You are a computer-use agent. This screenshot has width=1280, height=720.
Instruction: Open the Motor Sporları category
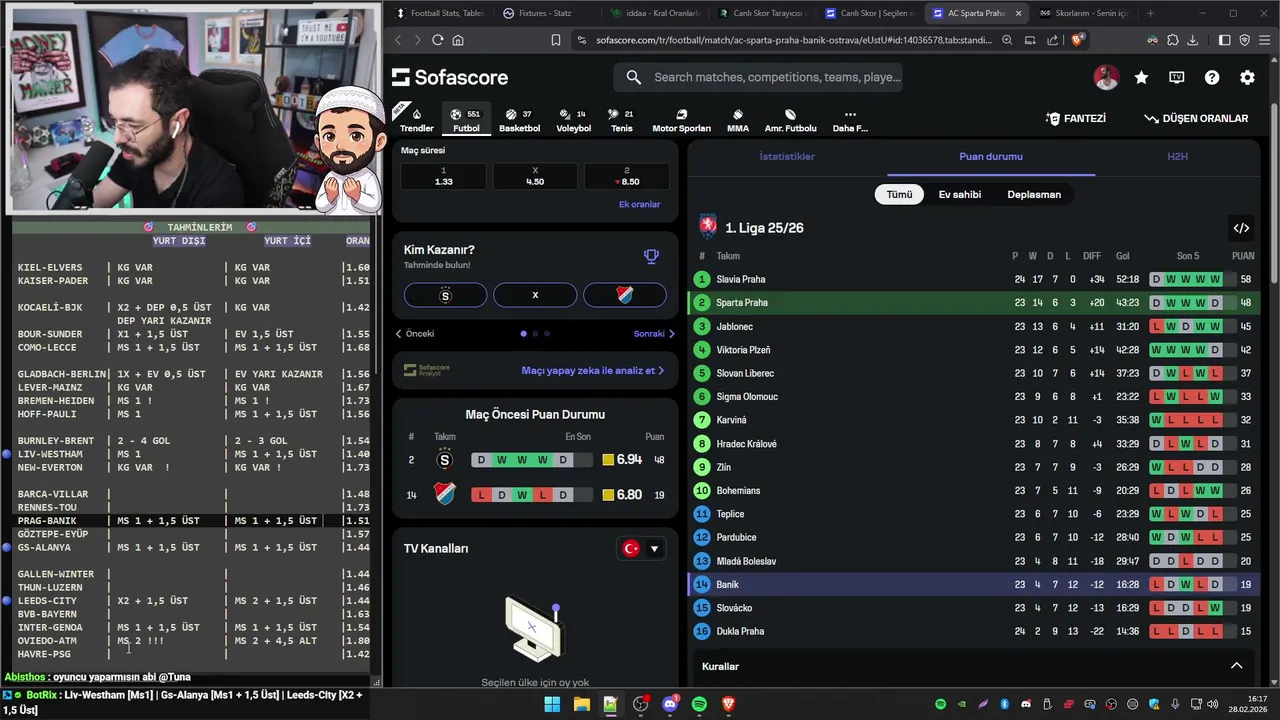(x=681, y=120)
